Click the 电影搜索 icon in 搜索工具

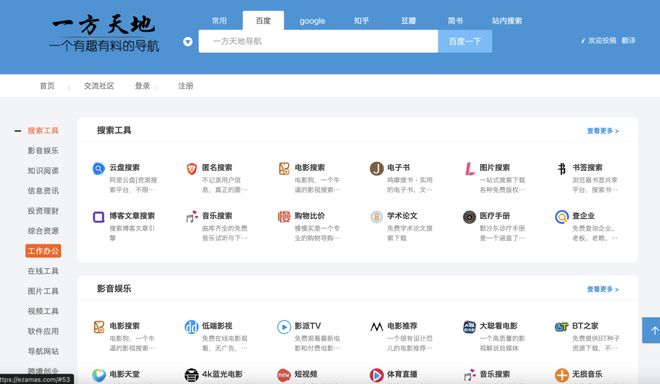click(284, 169)
